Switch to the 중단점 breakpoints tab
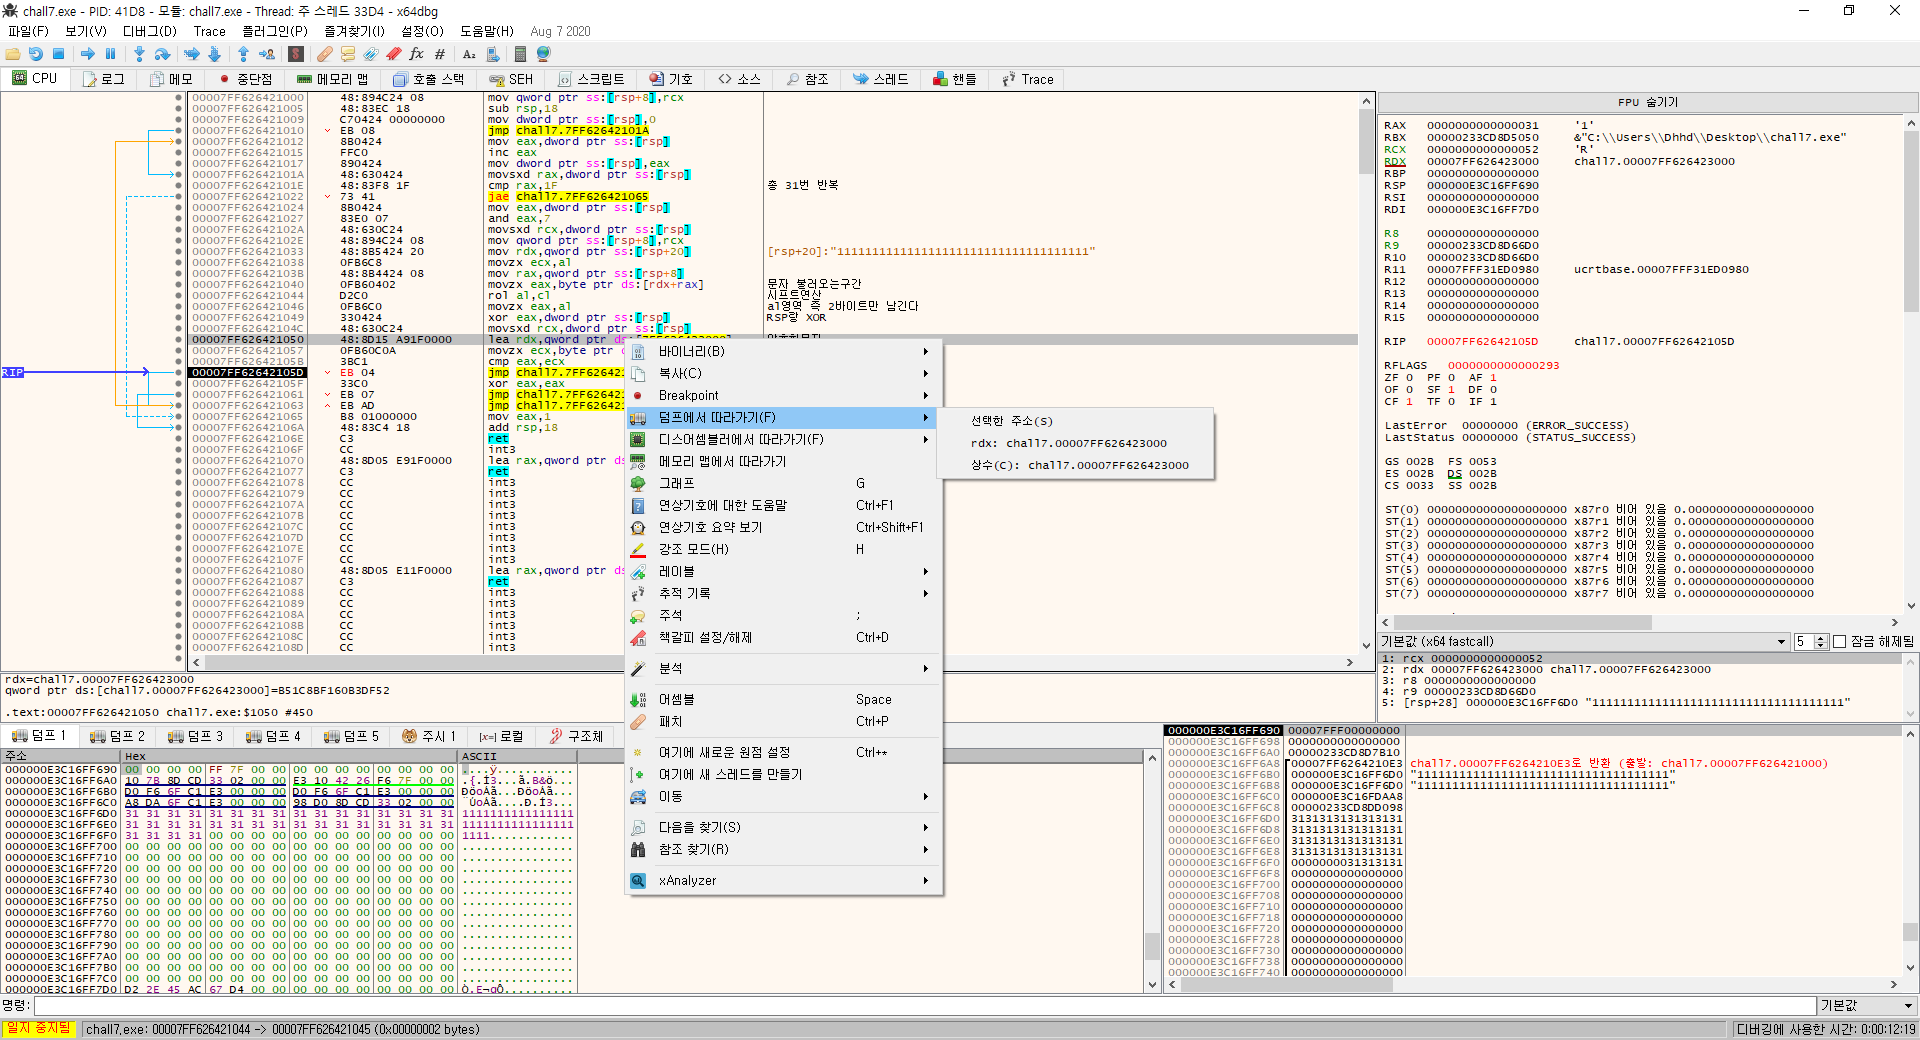The width and height of the screenshot is (1920, 1040). [245, 79]
